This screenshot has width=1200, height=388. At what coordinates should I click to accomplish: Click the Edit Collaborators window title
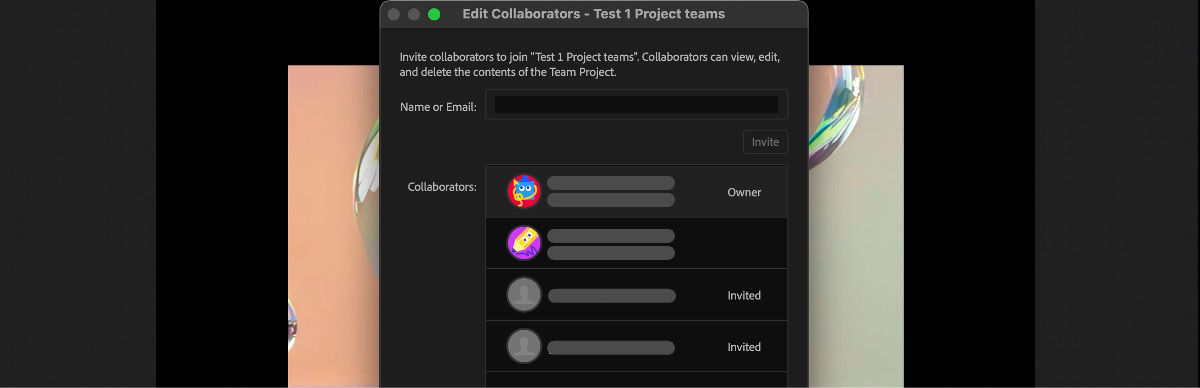tap(594, 14)
